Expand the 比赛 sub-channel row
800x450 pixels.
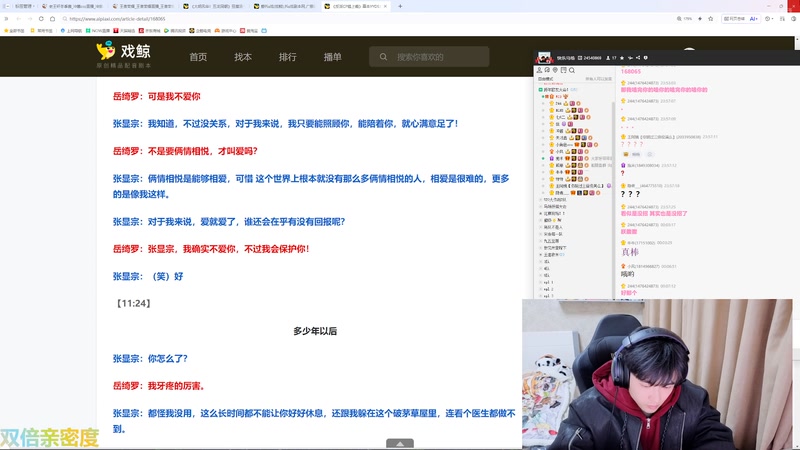(x=554, y=213)
